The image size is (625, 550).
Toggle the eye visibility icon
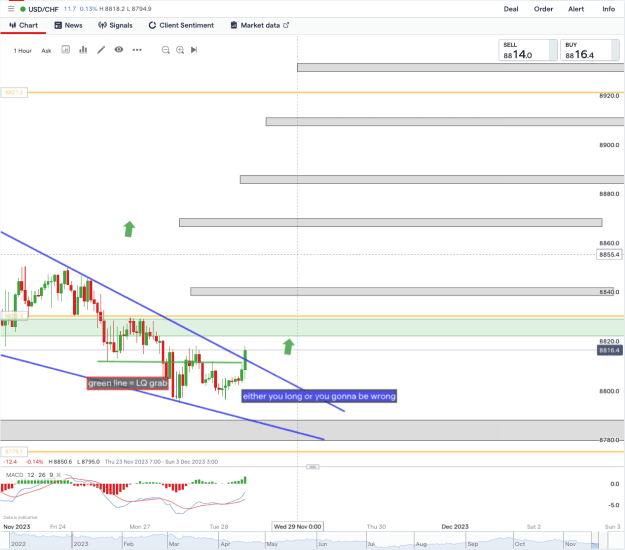119,49
